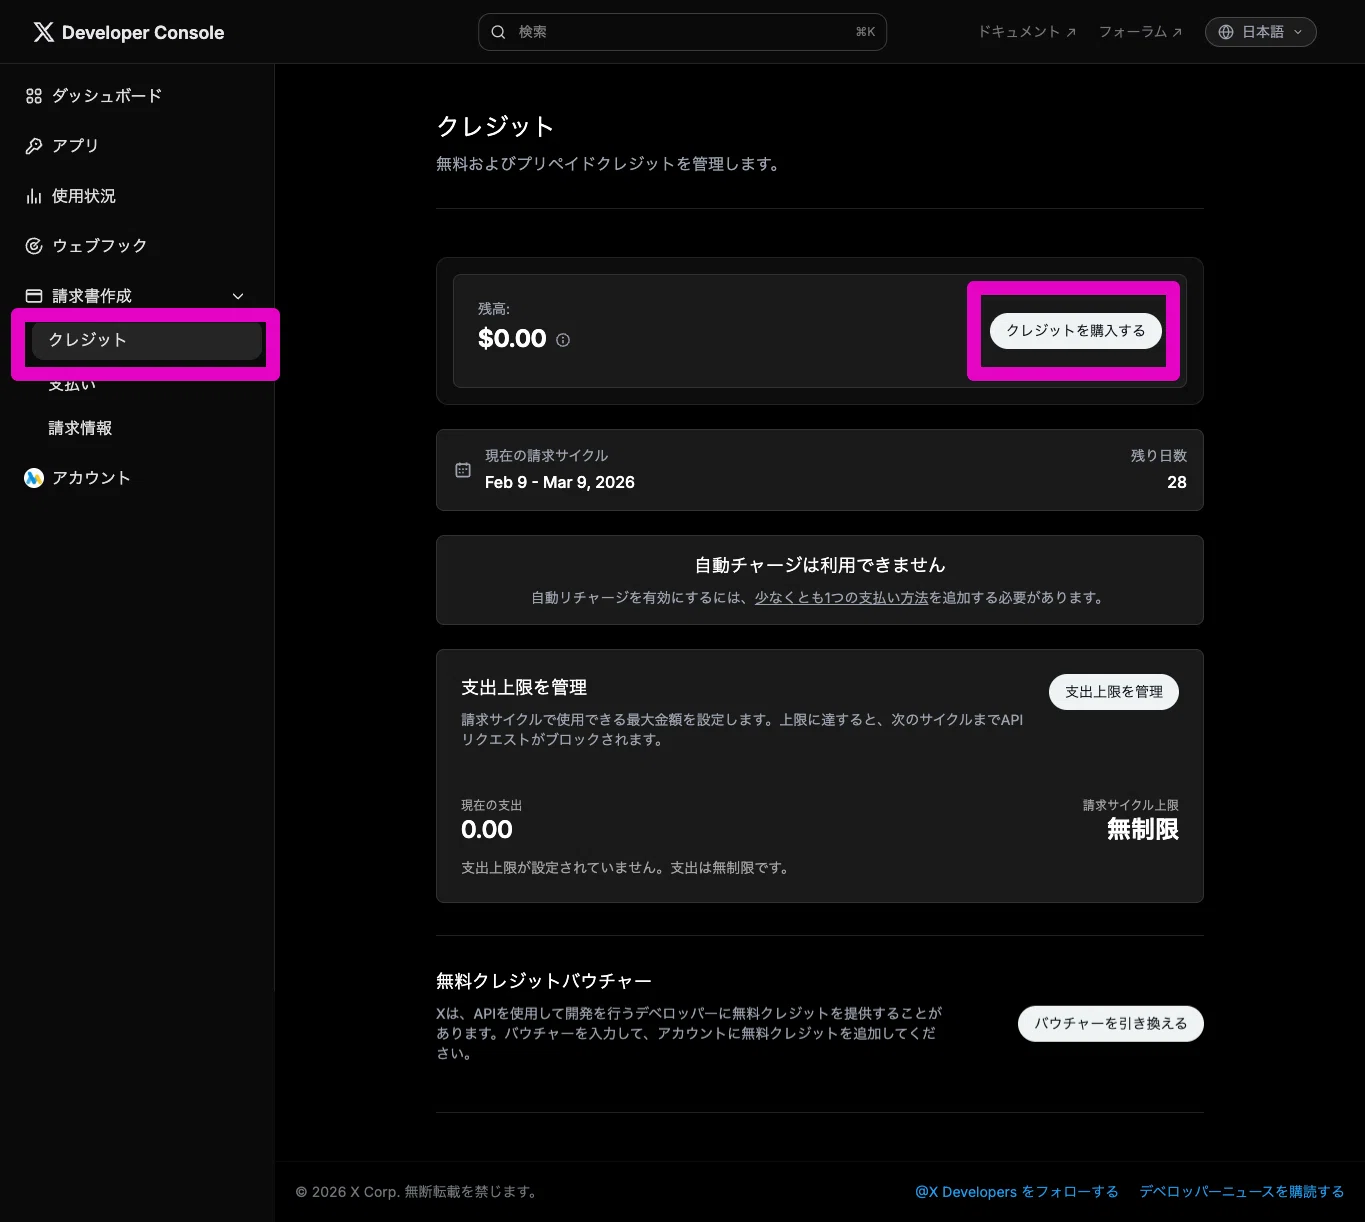The width and height of the screenshot is (1365, 1222).
Task: Click 自動チャージは利用できません heading
Action: pyautogui.click(x=820, y=566)
